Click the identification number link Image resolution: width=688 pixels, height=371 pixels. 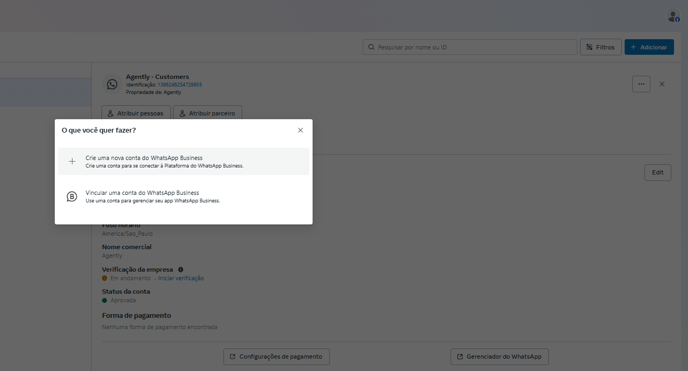(179, 85)
